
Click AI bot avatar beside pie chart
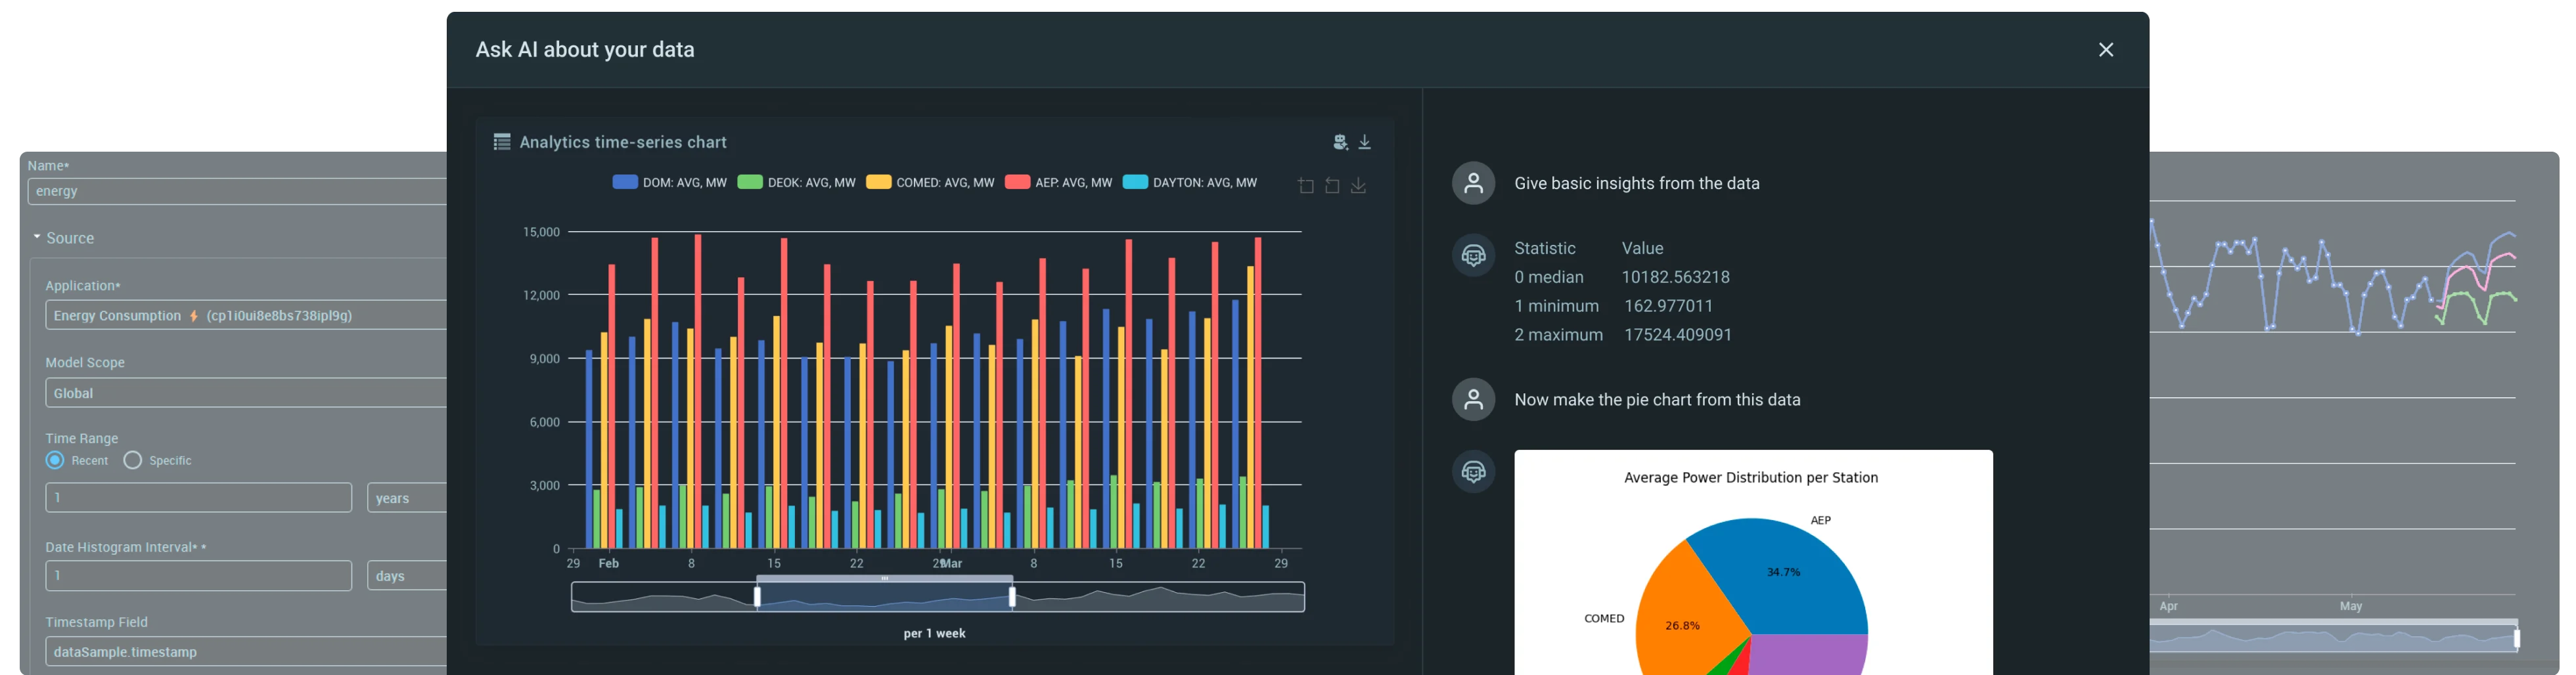tap(1473, 471)
